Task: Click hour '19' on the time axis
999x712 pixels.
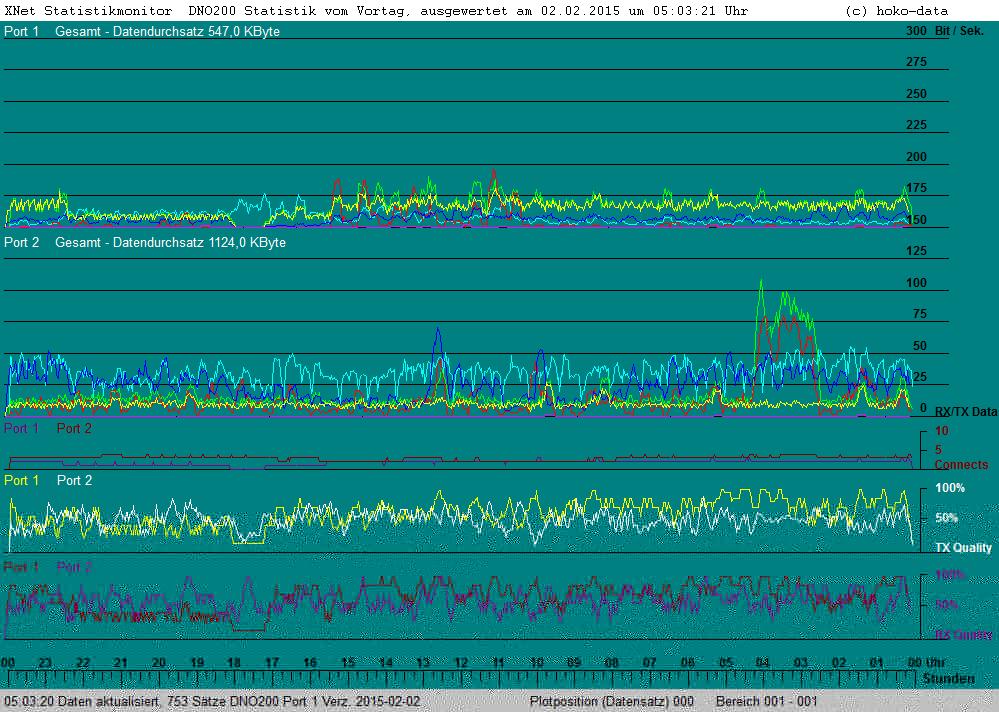Action: pos(197,662)
